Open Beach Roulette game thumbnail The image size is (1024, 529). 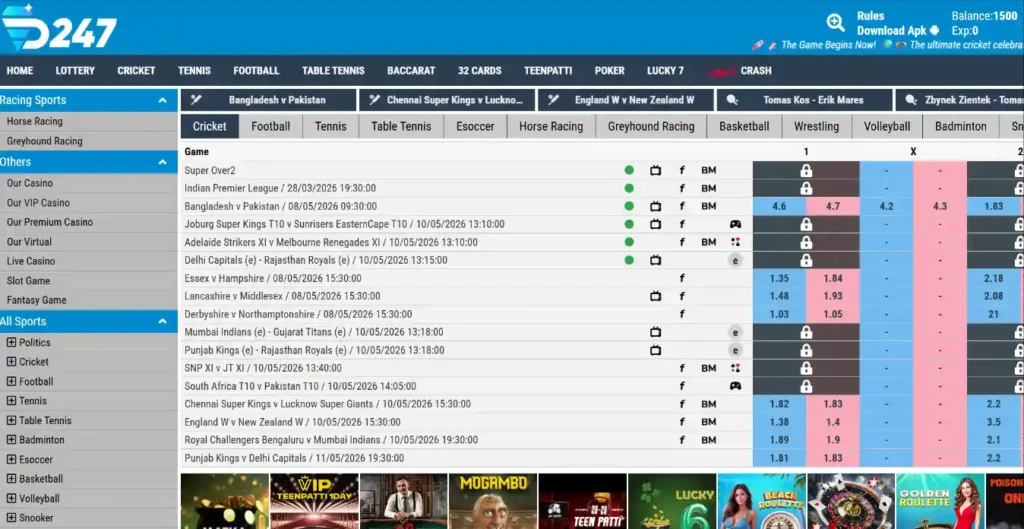[x=761, y=501]
